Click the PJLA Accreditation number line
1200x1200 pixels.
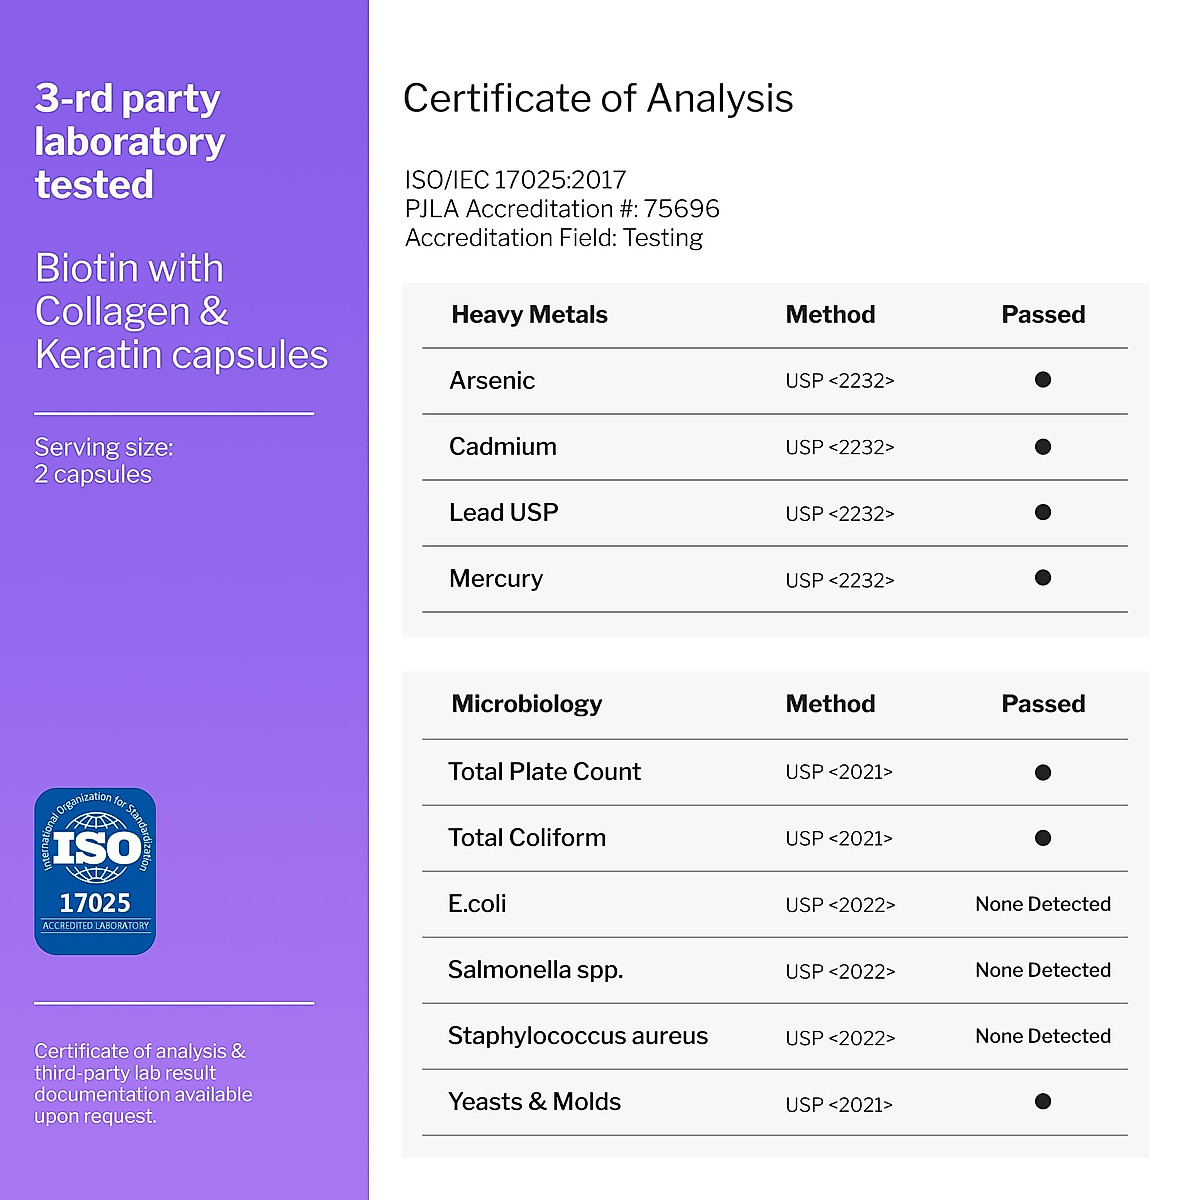(562, 209)
